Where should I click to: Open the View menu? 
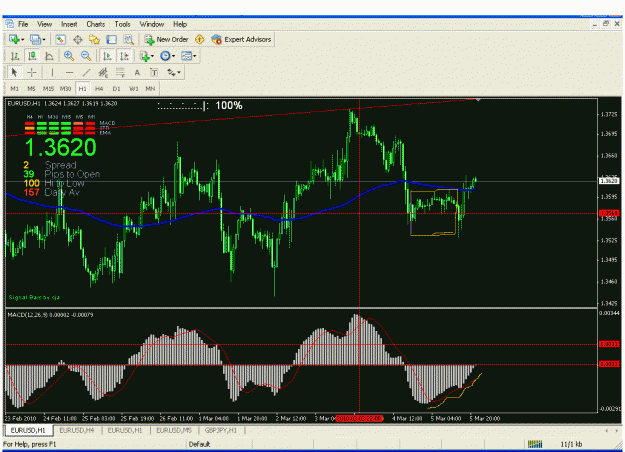tap(45, 24)
